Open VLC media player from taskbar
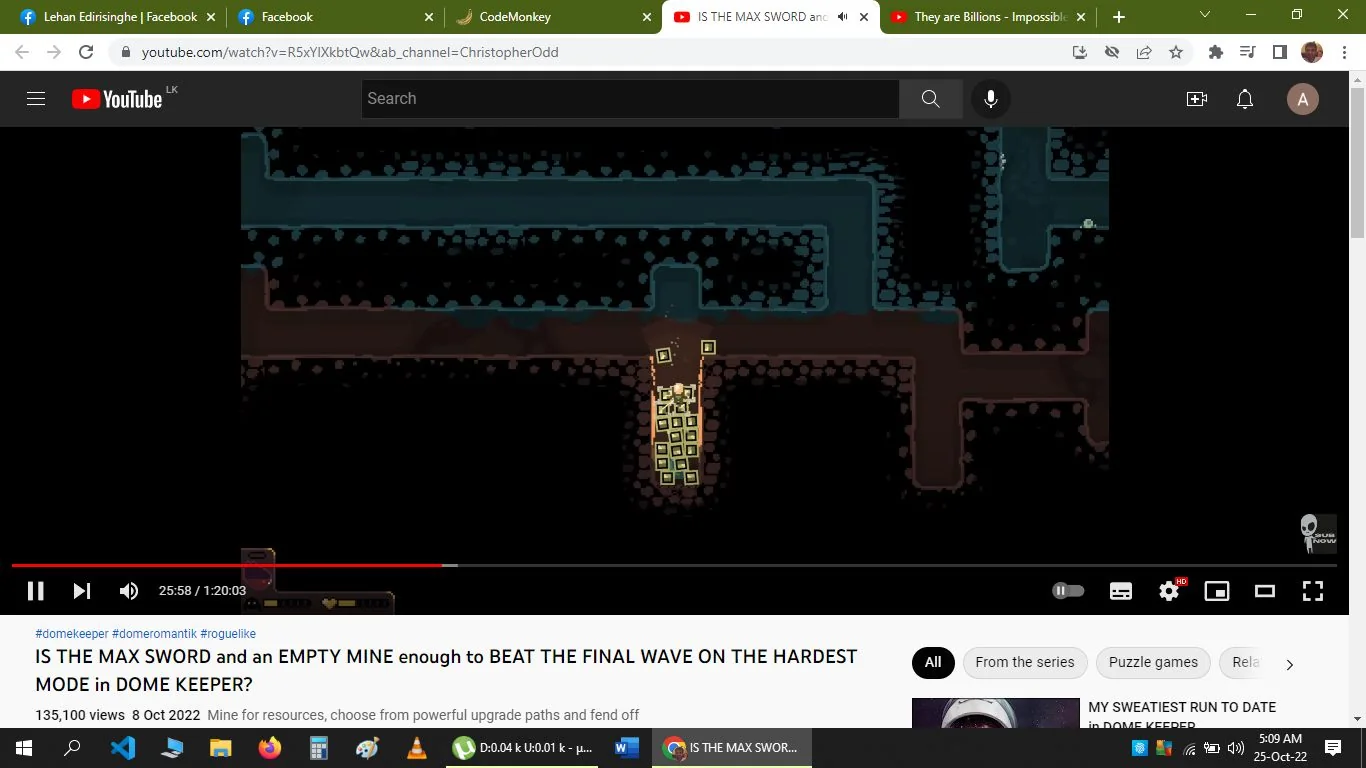 pos(417,748)
